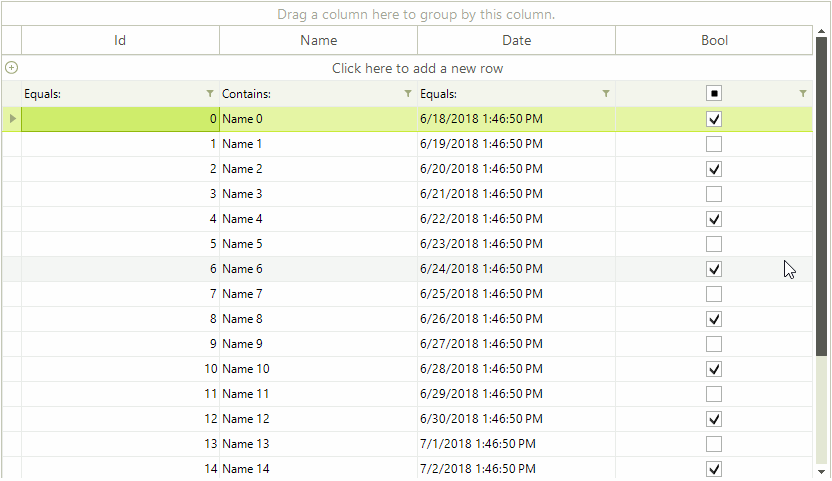Screen dimensions: 832x481
Task: Select the 'Name 12' cell
Action: tap(318, 419)
